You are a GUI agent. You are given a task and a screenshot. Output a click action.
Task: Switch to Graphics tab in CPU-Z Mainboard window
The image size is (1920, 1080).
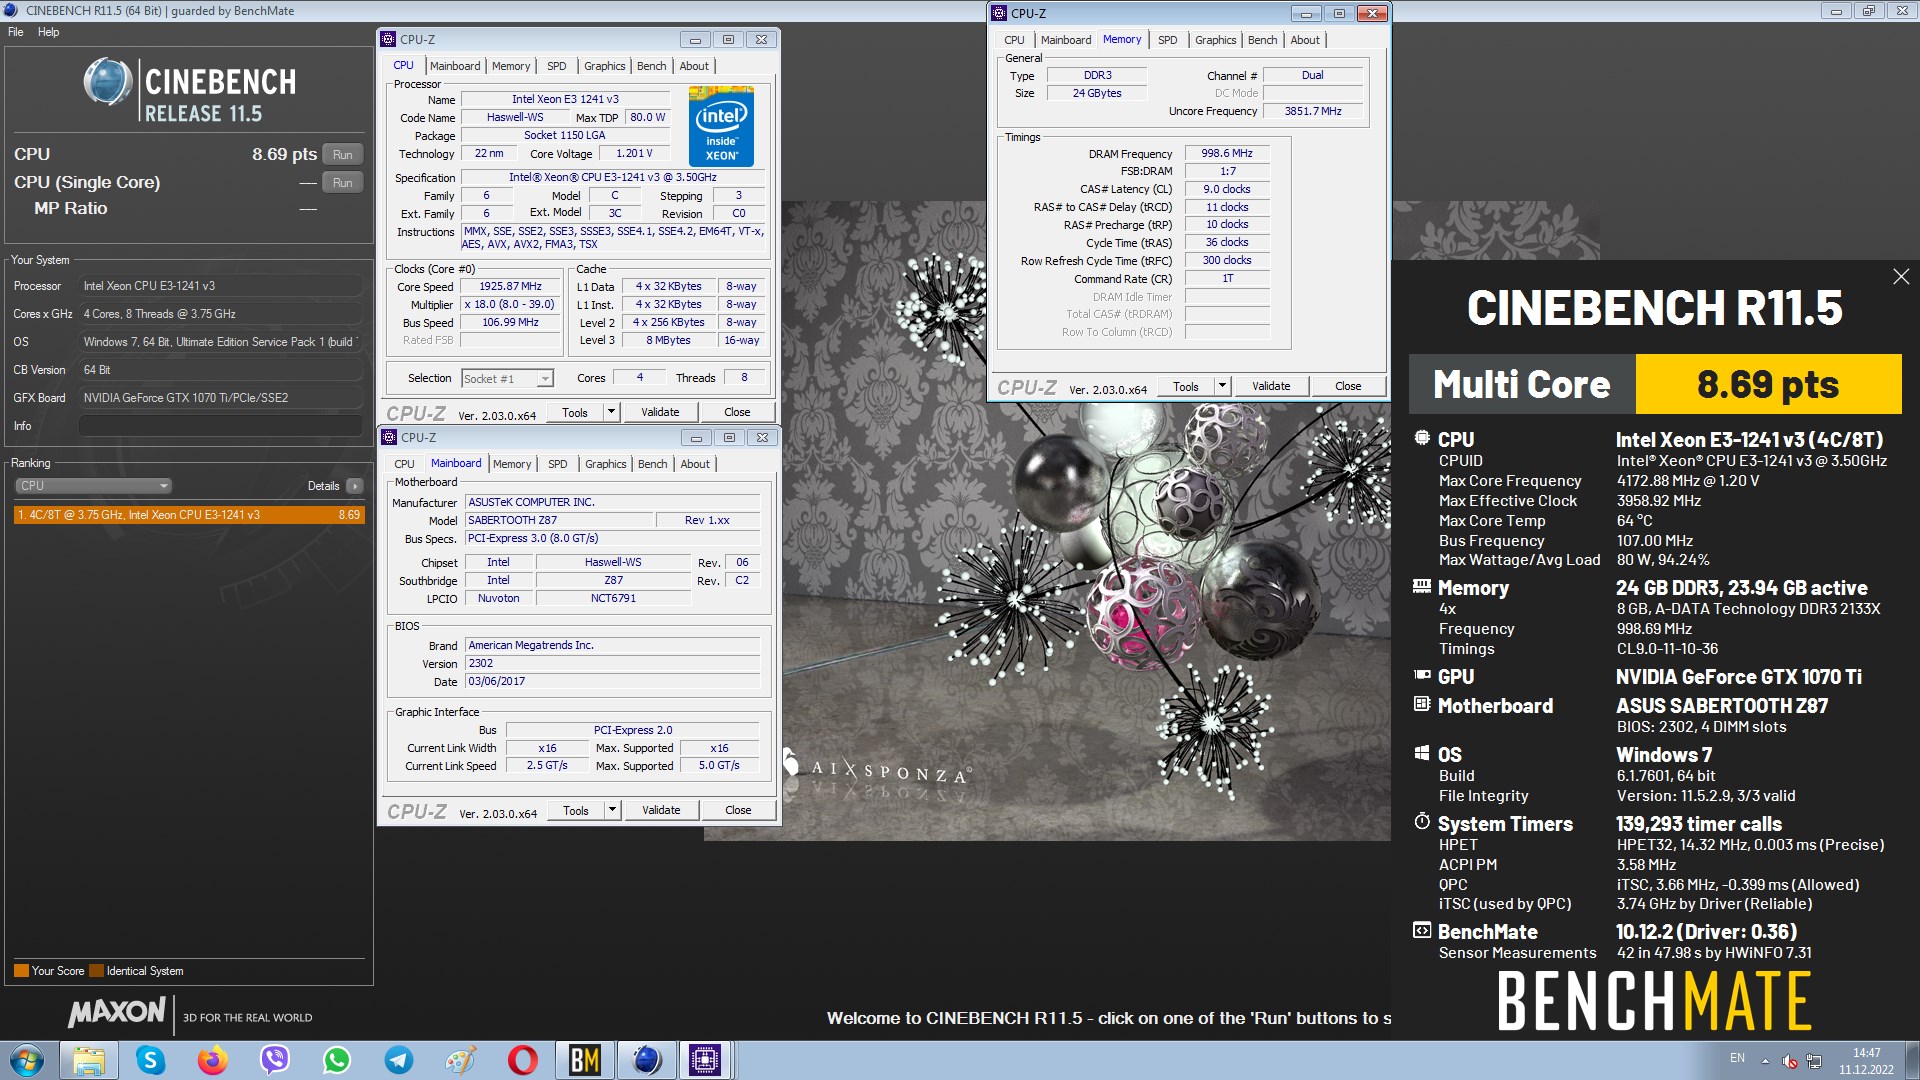coord(606,464)
